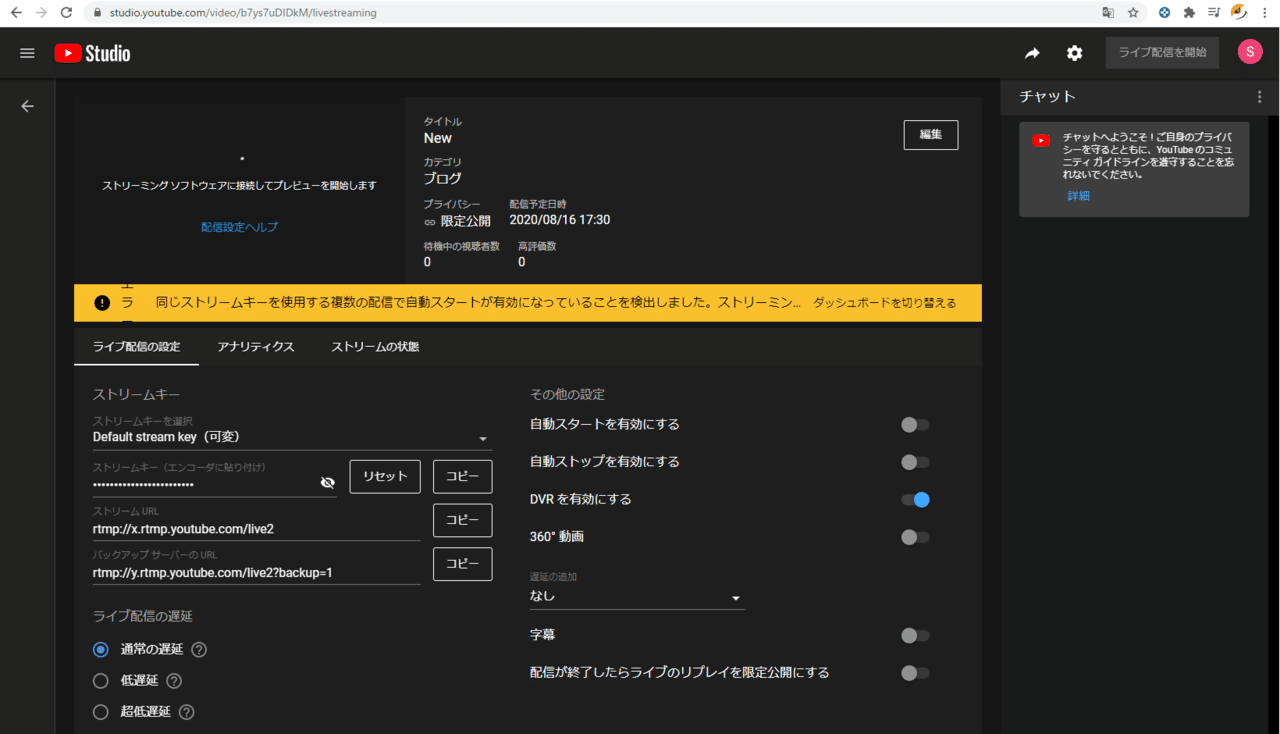Image resolution: width=1280 pixels, height=734 pixels.
Task: Open Default stream key dropdown
Action: tap(292, 437)
